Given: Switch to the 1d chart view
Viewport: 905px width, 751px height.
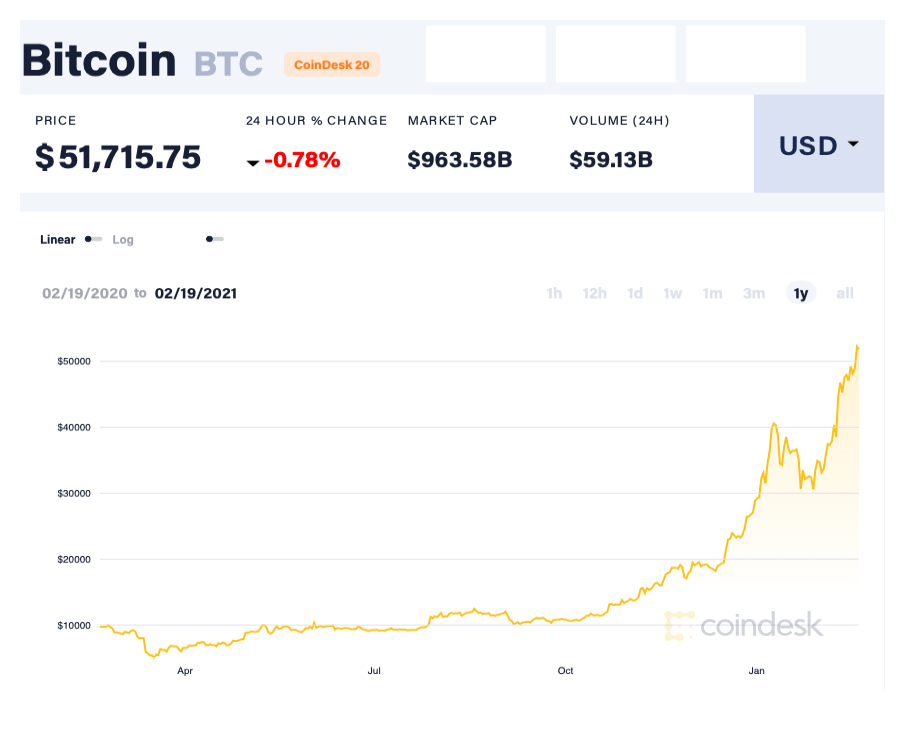Looking at the screenshot, I should (635, 293).
